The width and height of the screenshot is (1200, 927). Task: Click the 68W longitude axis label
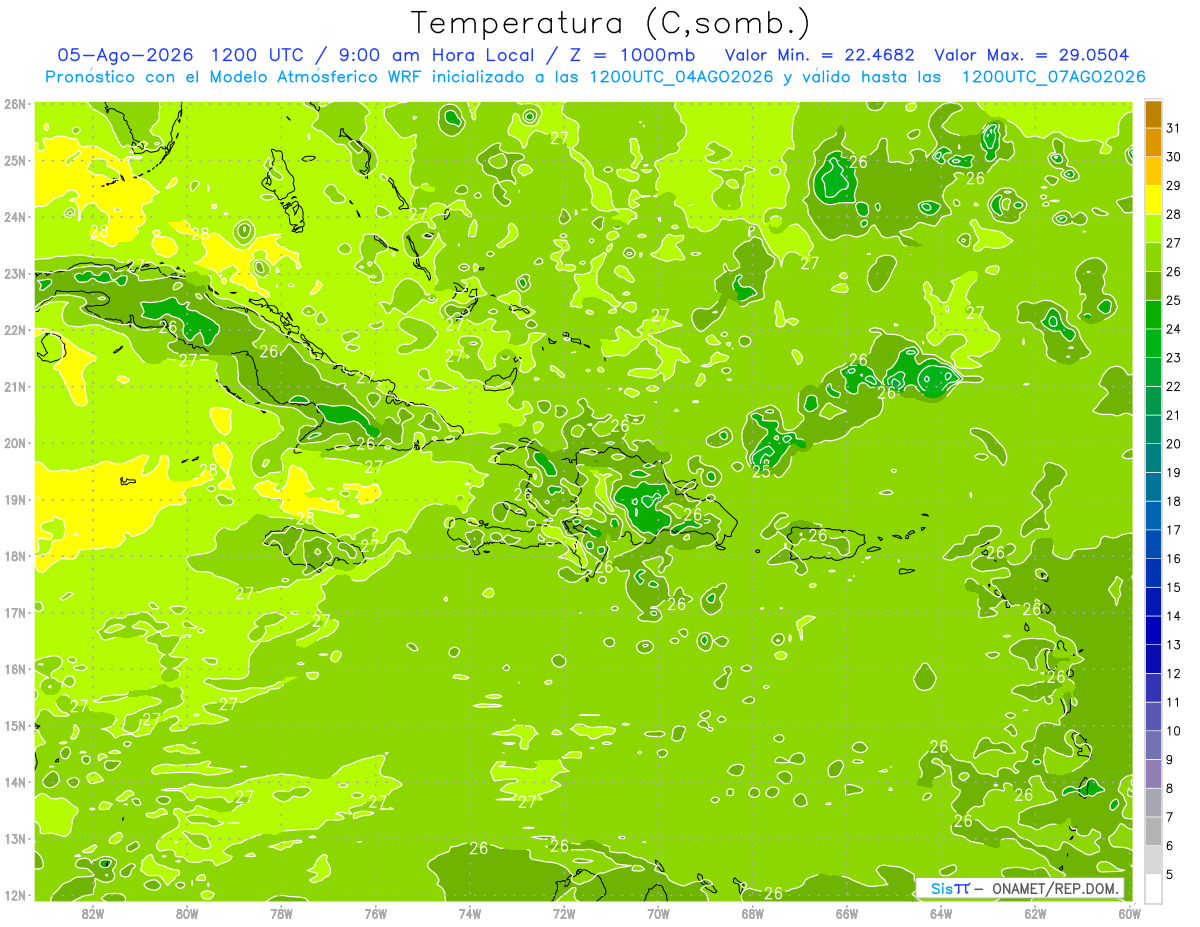753,913
